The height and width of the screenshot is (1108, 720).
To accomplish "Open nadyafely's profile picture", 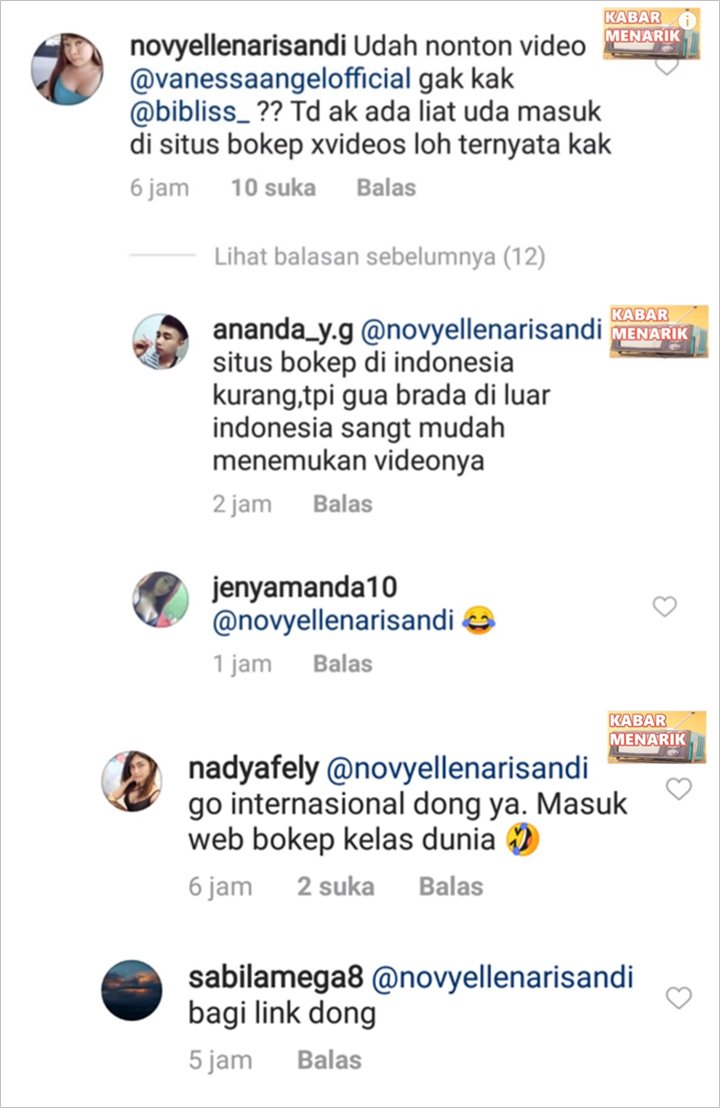I will (x=132, y=781).
